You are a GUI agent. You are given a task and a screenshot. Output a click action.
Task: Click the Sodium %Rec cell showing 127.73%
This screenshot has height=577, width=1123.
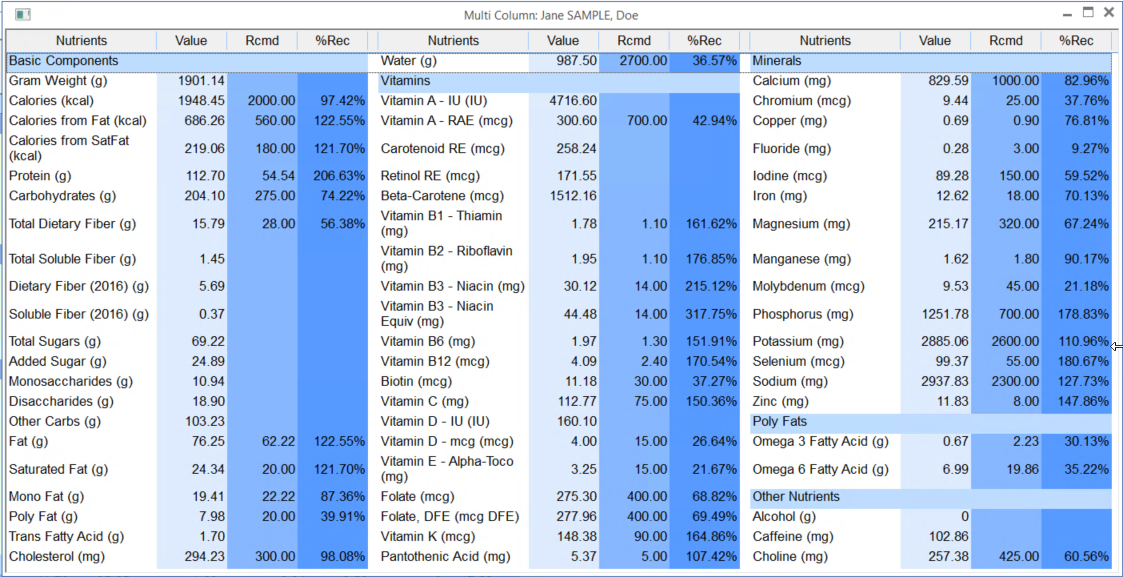(1079, 384)
